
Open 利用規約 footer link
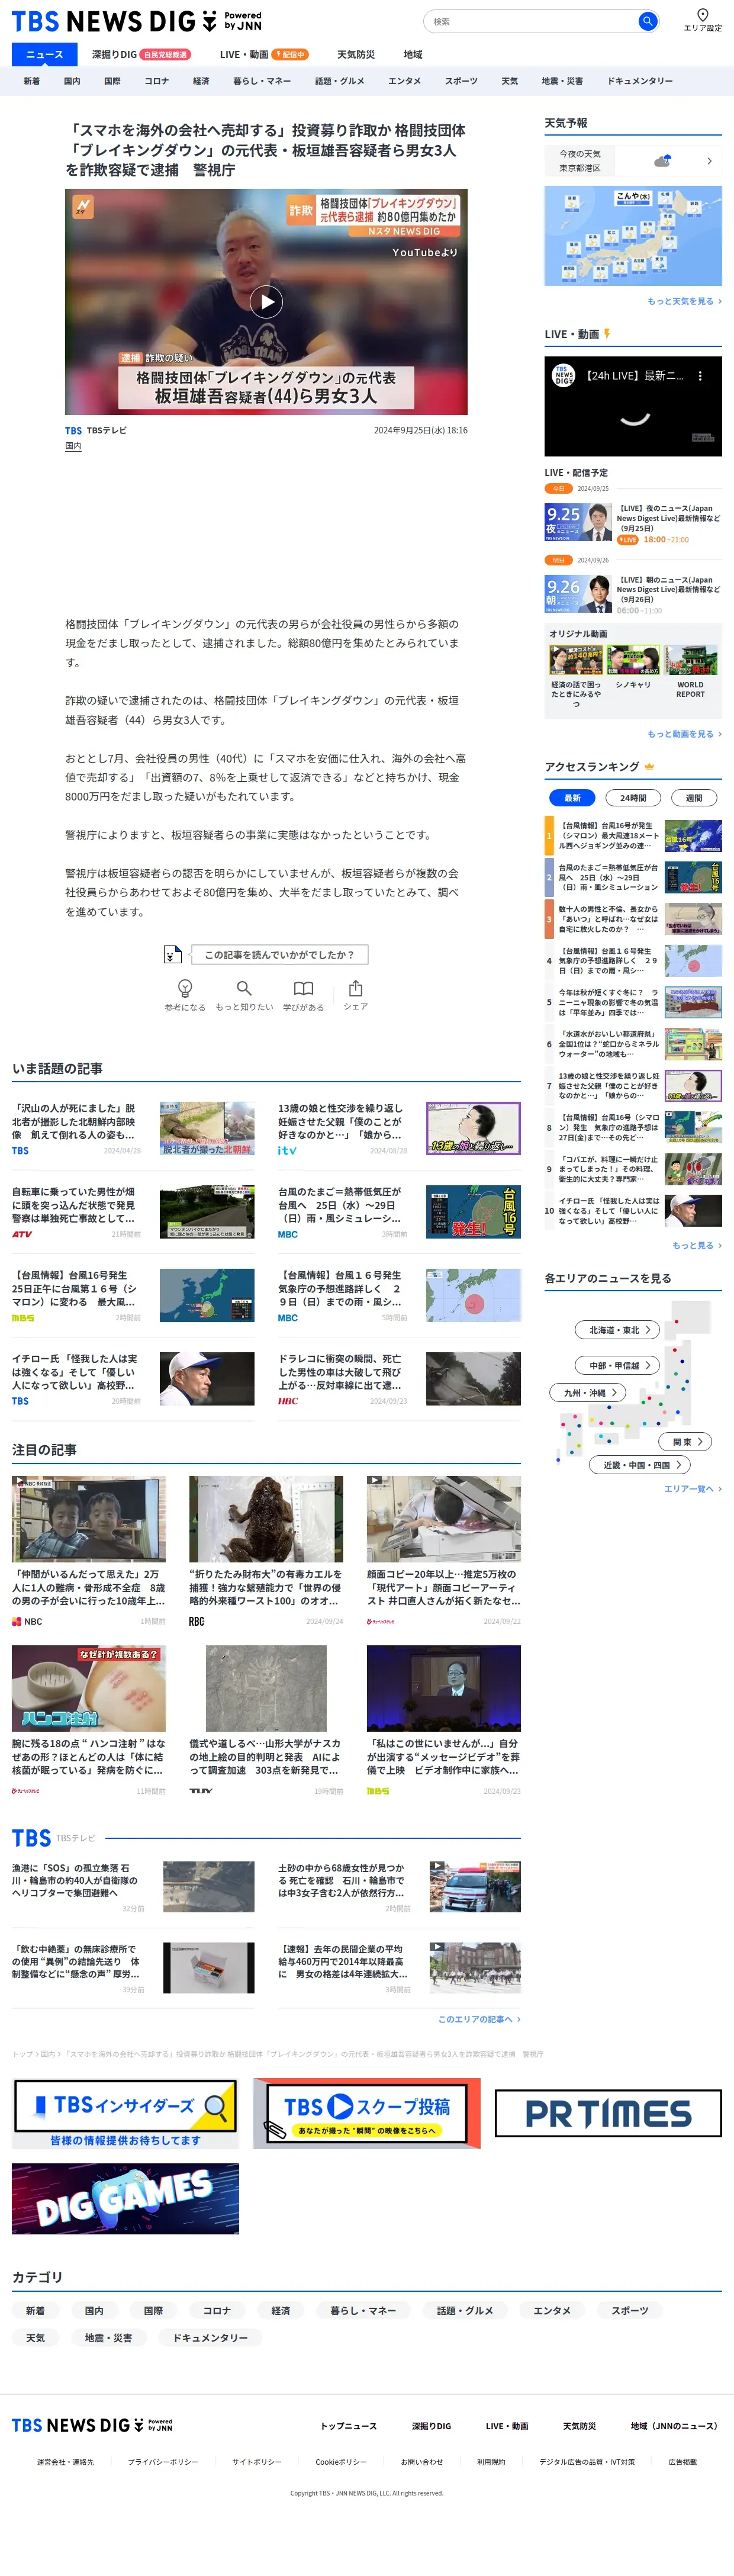(x=491, y=2462)
